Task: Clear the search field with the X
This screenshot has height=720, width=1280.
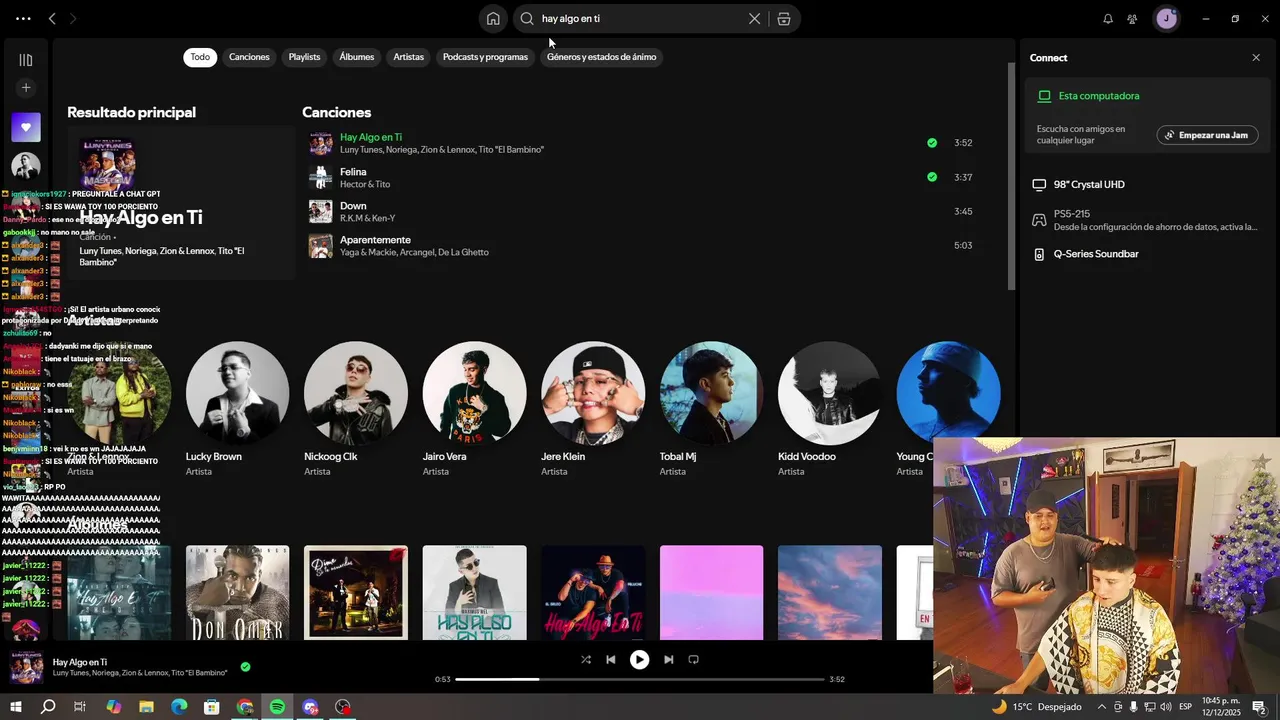Action: click(754, 18)
